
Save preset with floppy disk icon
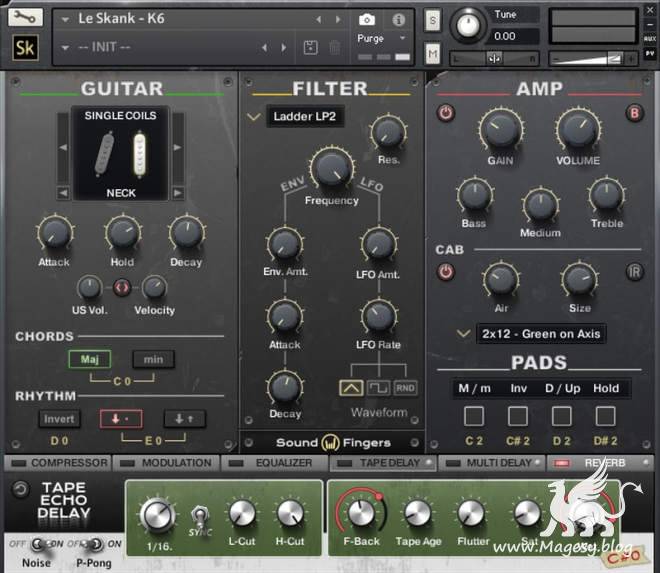tap(311, 48)
